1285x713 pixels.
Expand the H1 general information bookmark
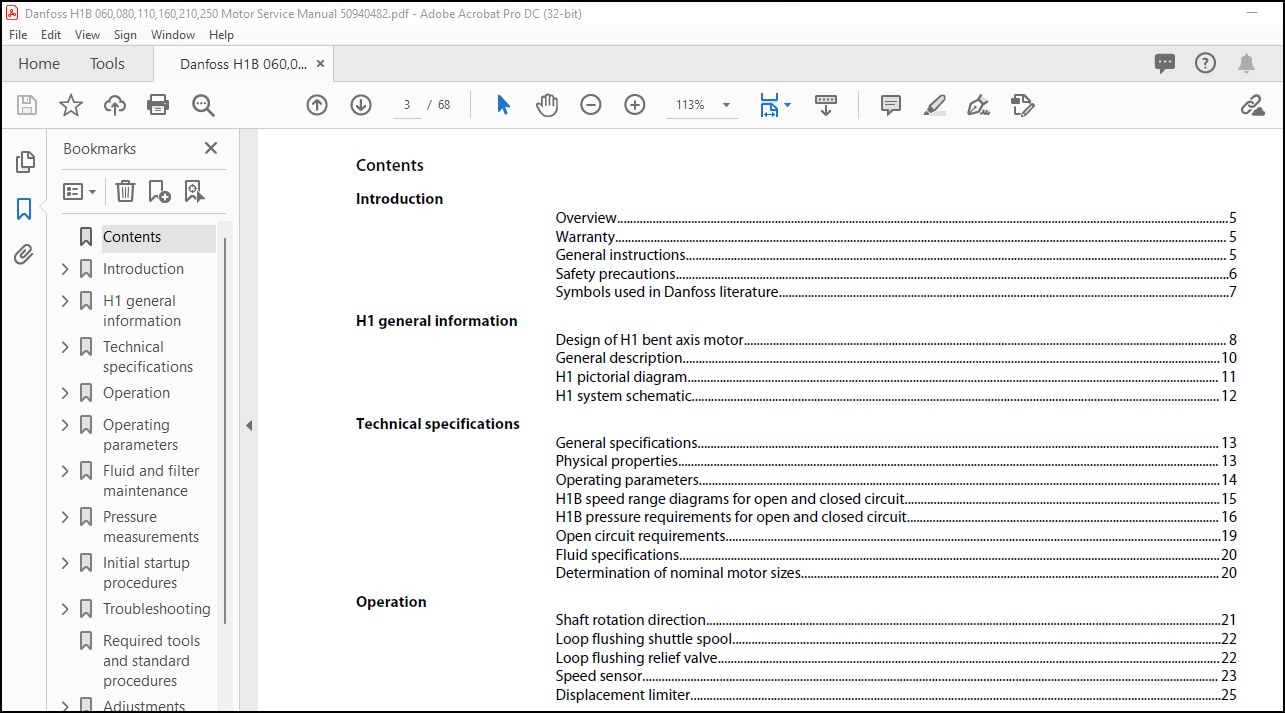pos(65,301)
